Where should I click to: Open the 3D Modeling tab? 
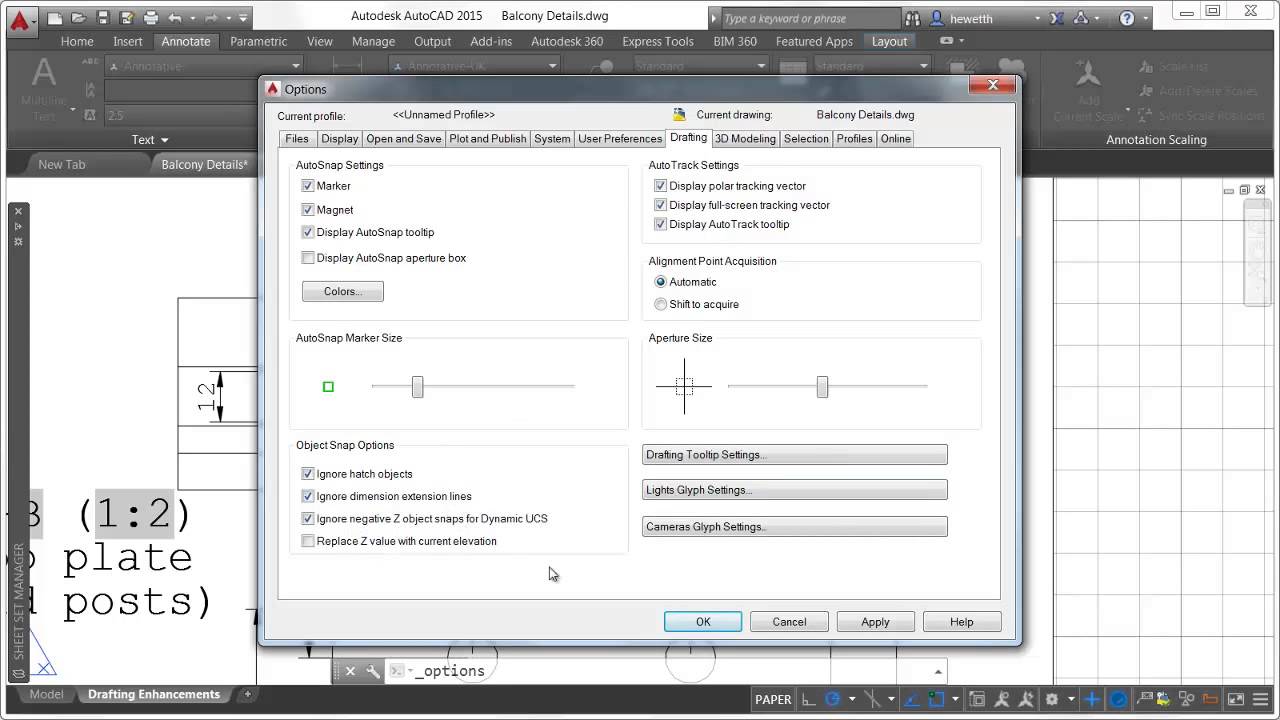click(x=745, y=139)
